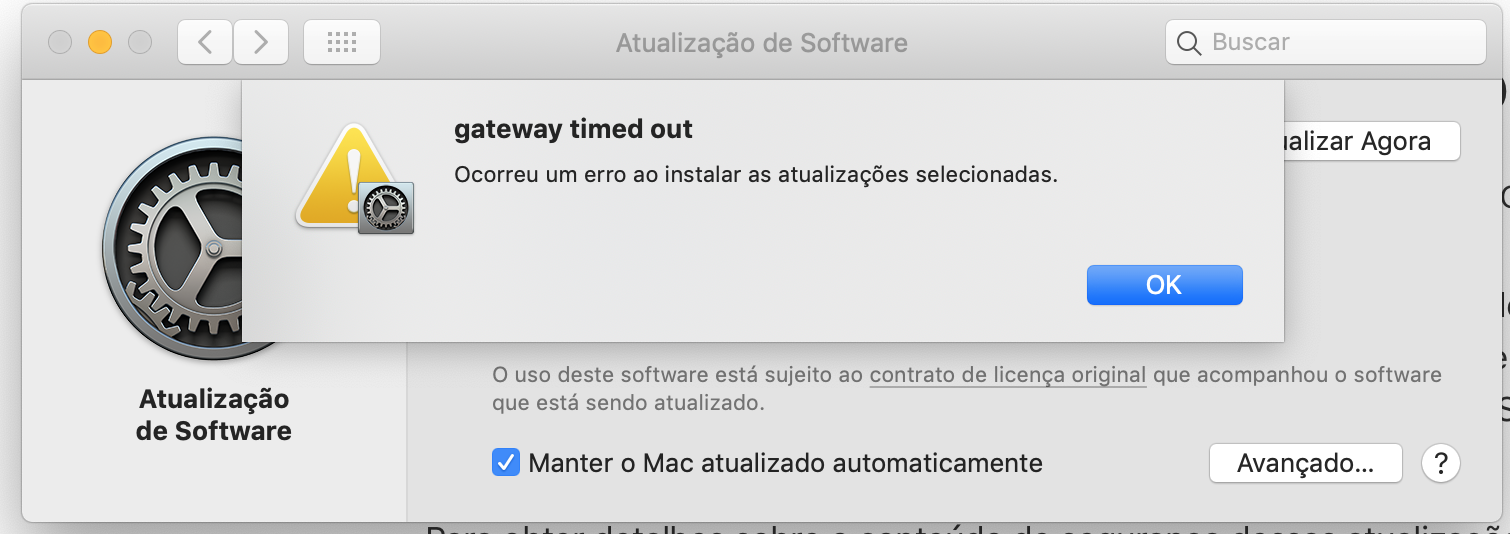The image size is (1510, 534).
Task: Click the Ocorreu um erro message text
Action: pos(755,174)
